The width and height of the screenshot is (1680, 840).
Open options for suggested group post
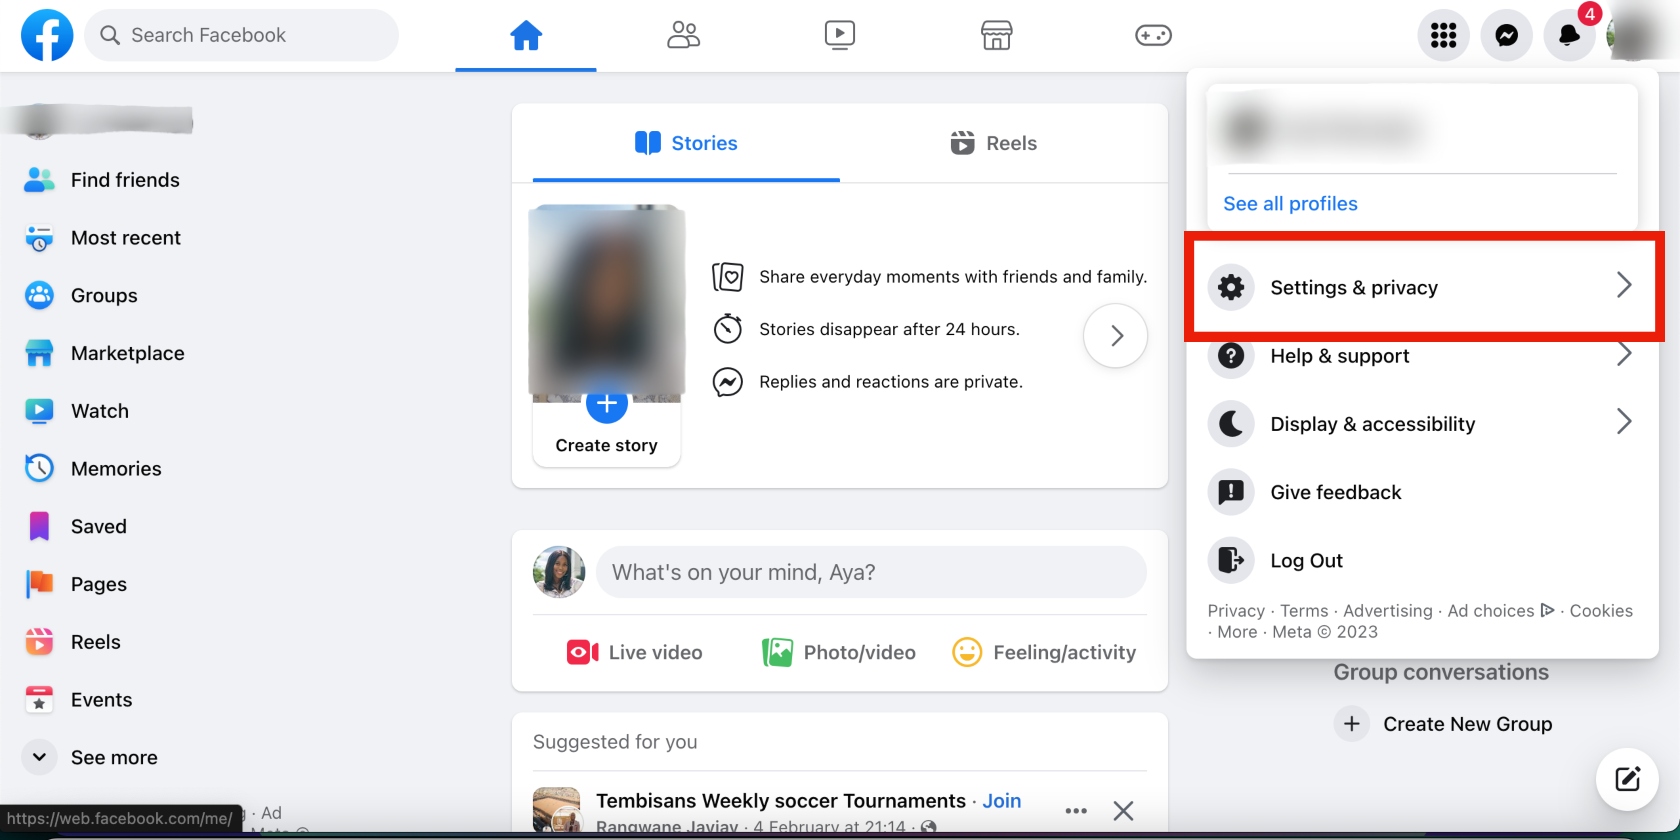tap(1076, 811)
